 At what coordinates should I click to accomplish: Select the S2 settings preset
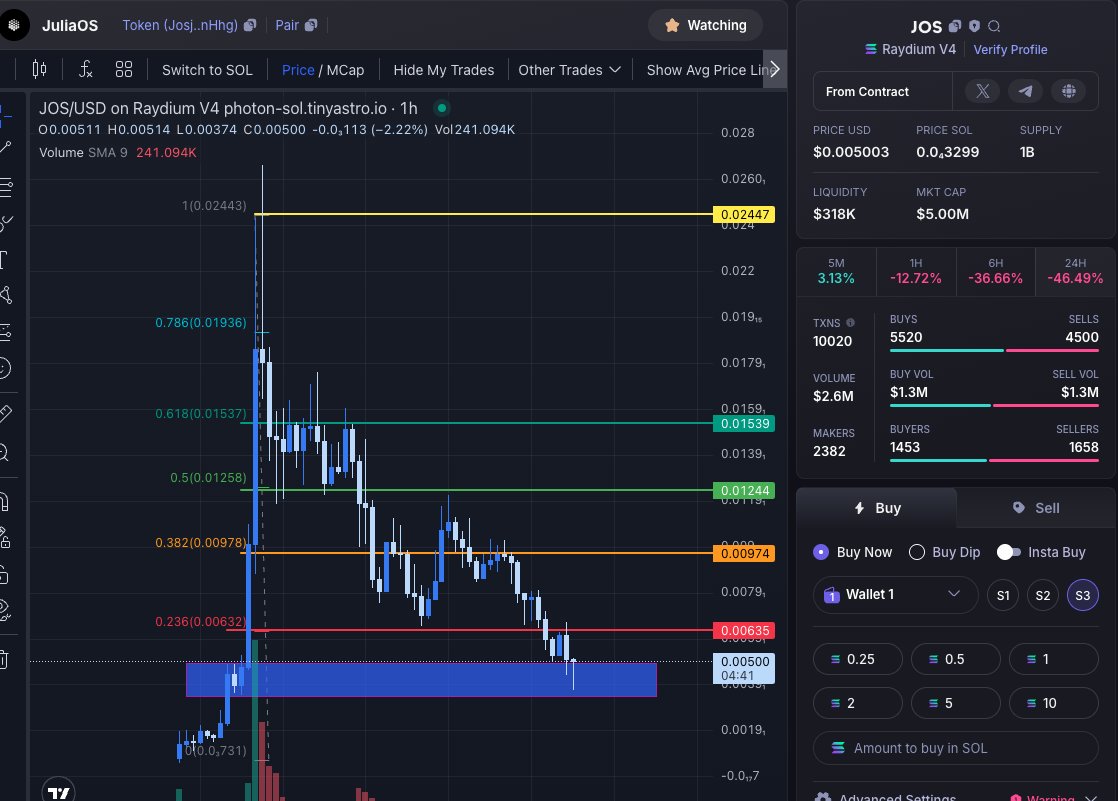[1042, 595]
